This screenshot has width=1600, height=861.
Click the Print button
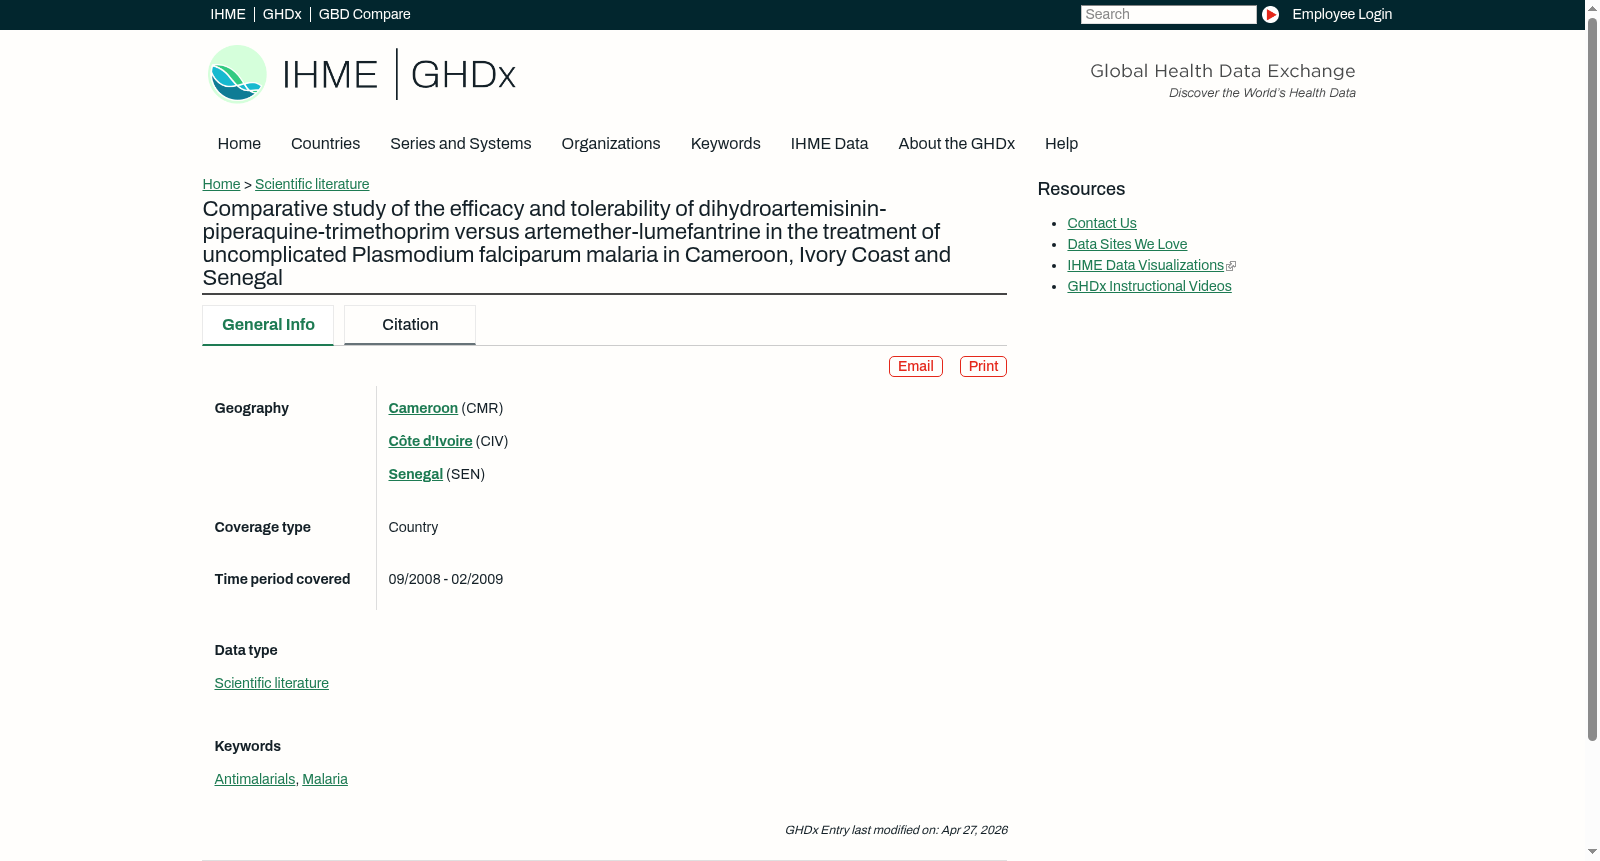click(x=983, y=367)
